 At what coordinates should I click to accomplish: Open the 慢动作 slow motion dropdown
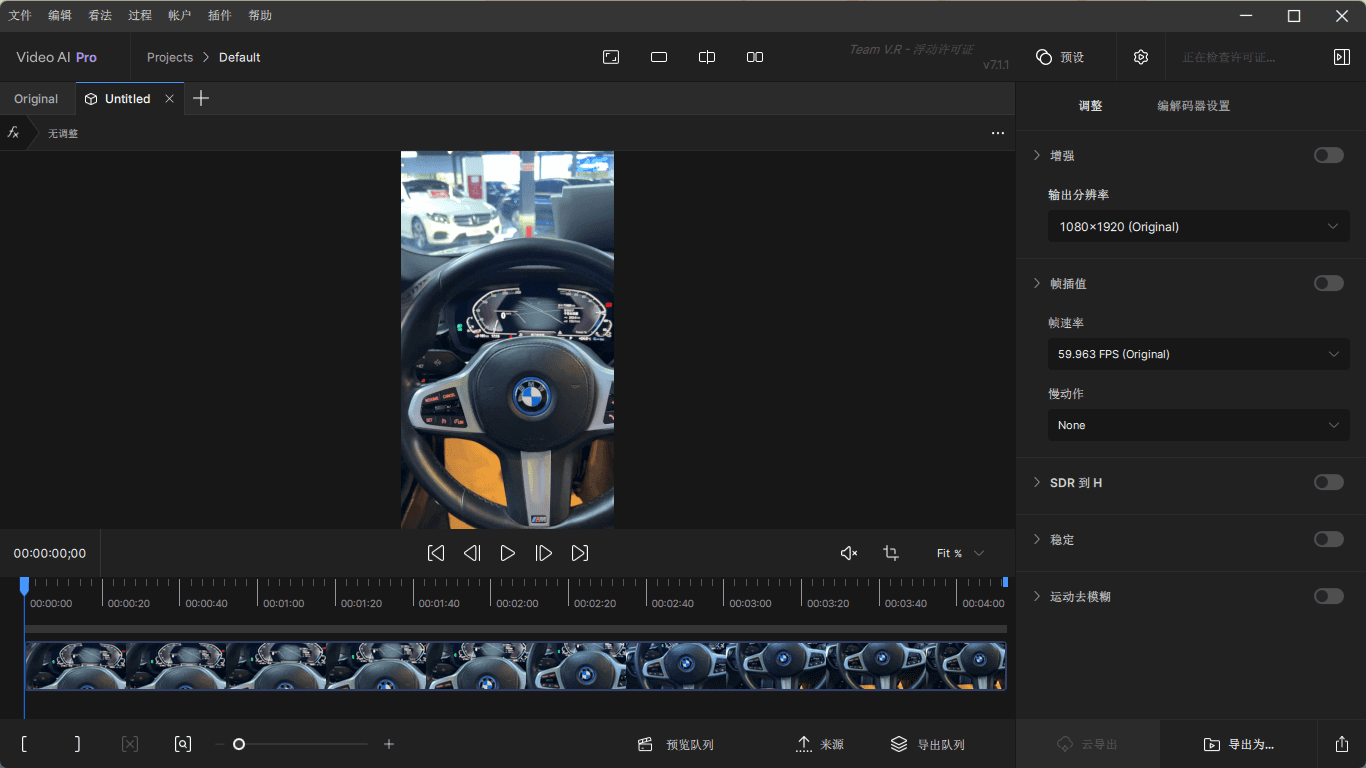[x=1198, y=425]
